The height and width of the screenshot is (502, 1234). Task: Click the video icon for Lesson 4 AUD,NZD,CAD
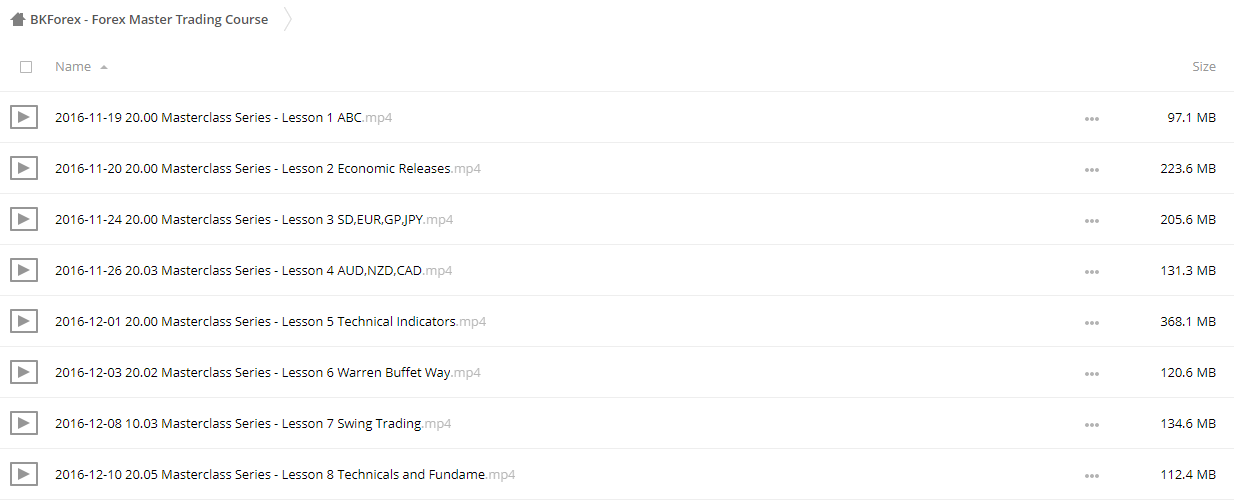24,270
